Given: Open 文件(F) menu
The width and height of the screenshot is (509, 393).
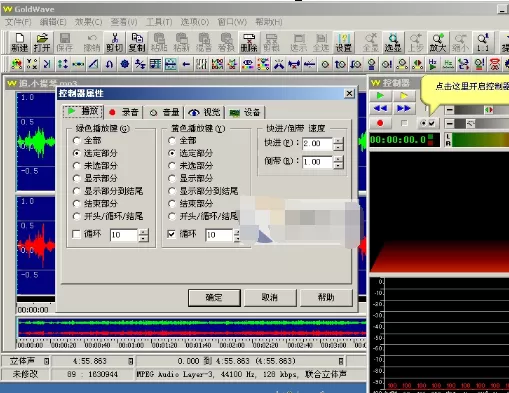Looking at the screenshot, I should (x=18, y=22).
